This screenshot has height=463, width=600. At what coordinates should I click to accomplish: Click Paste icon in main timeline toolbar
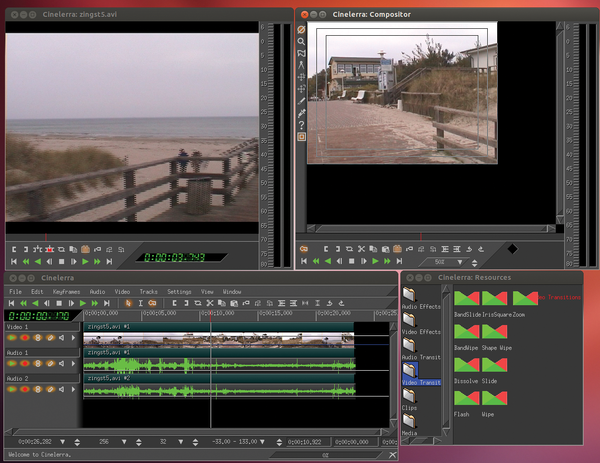[x=233, y=303]
